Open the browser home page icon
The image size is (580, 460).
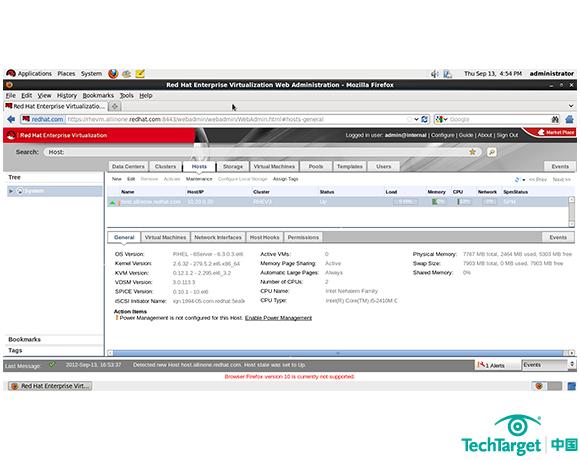click(570, 119)
